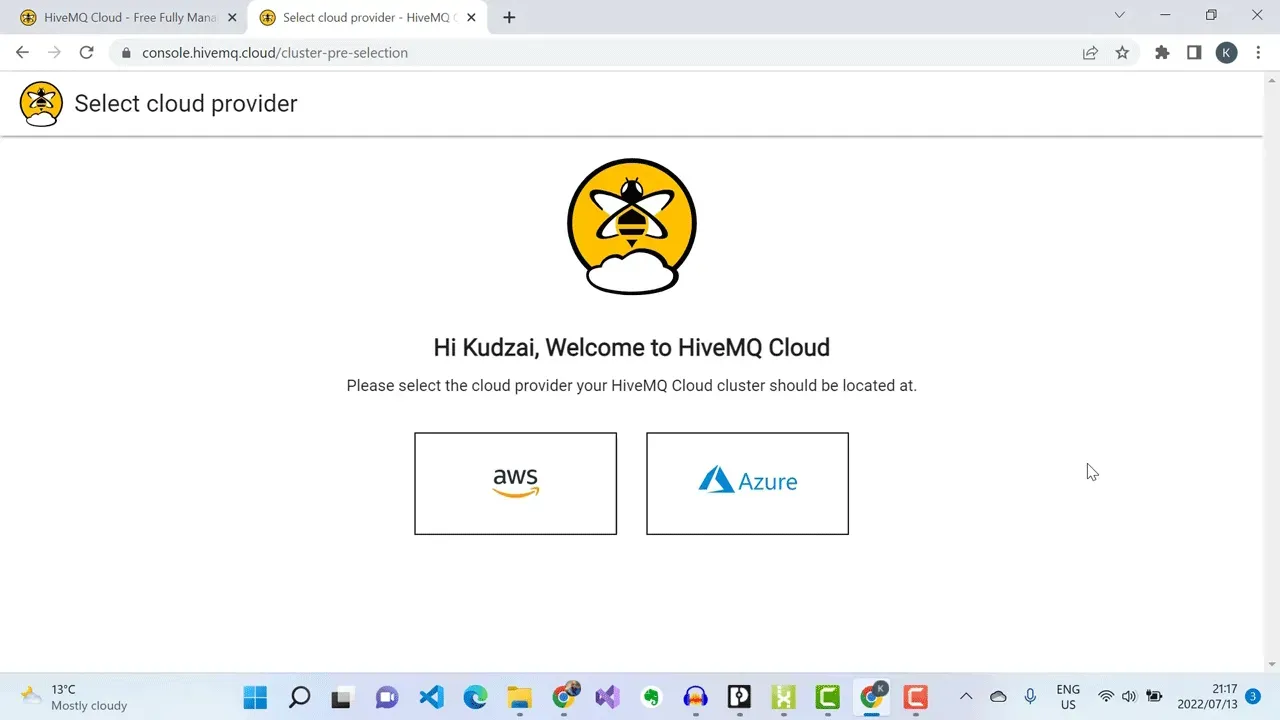The image size is (1280, 720).
Task: Share this page via address bar icon
Action: point(1090,53)
